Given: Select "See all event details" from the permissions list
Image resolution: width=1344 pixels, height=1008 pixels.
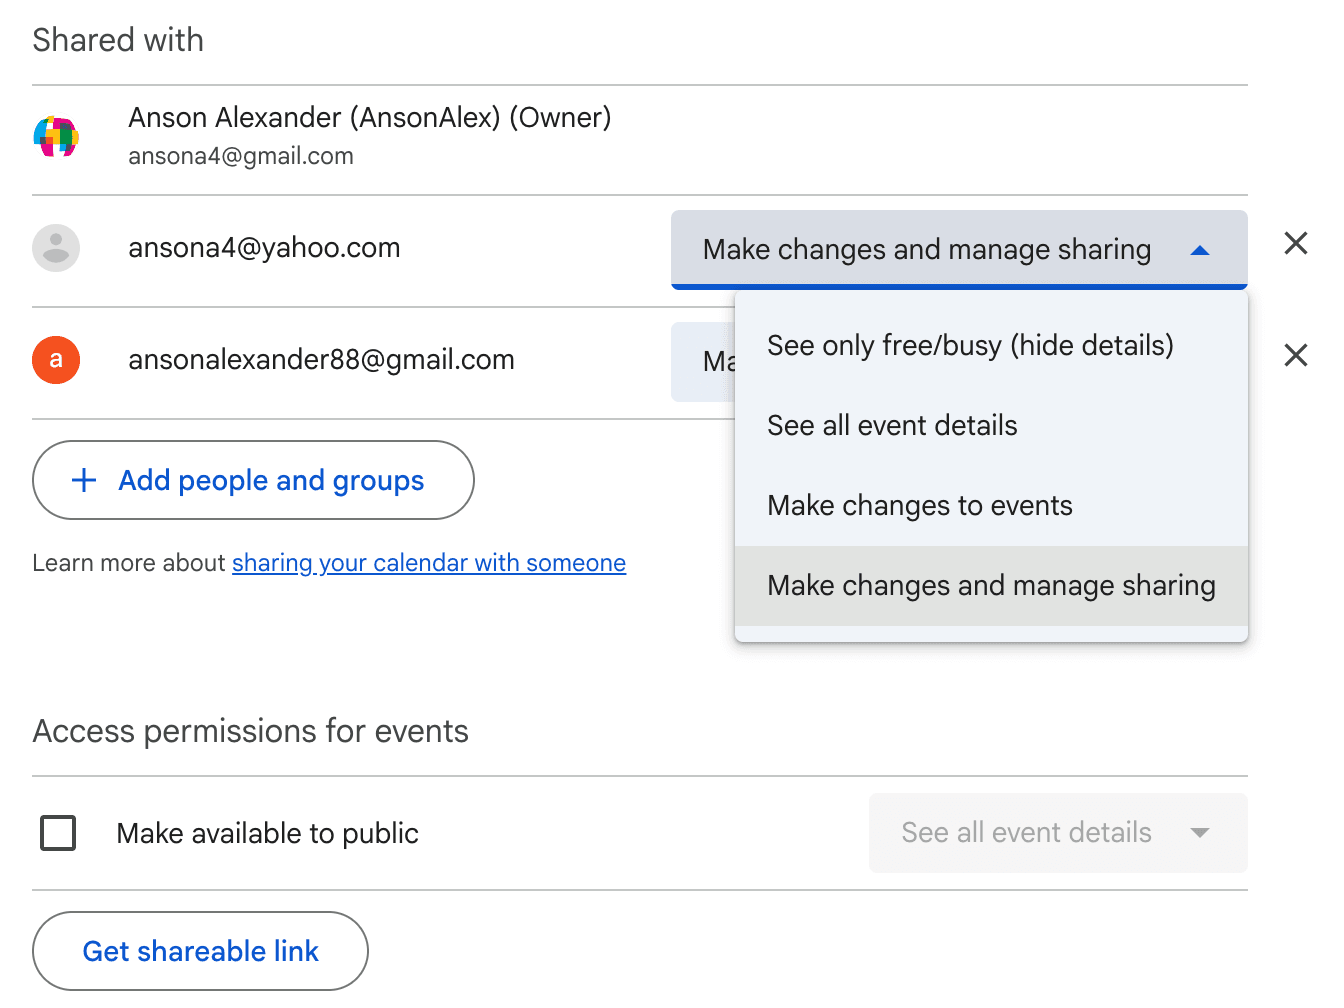Looking at the screenshot, I should pyautogui.click(x=892, y=425).
